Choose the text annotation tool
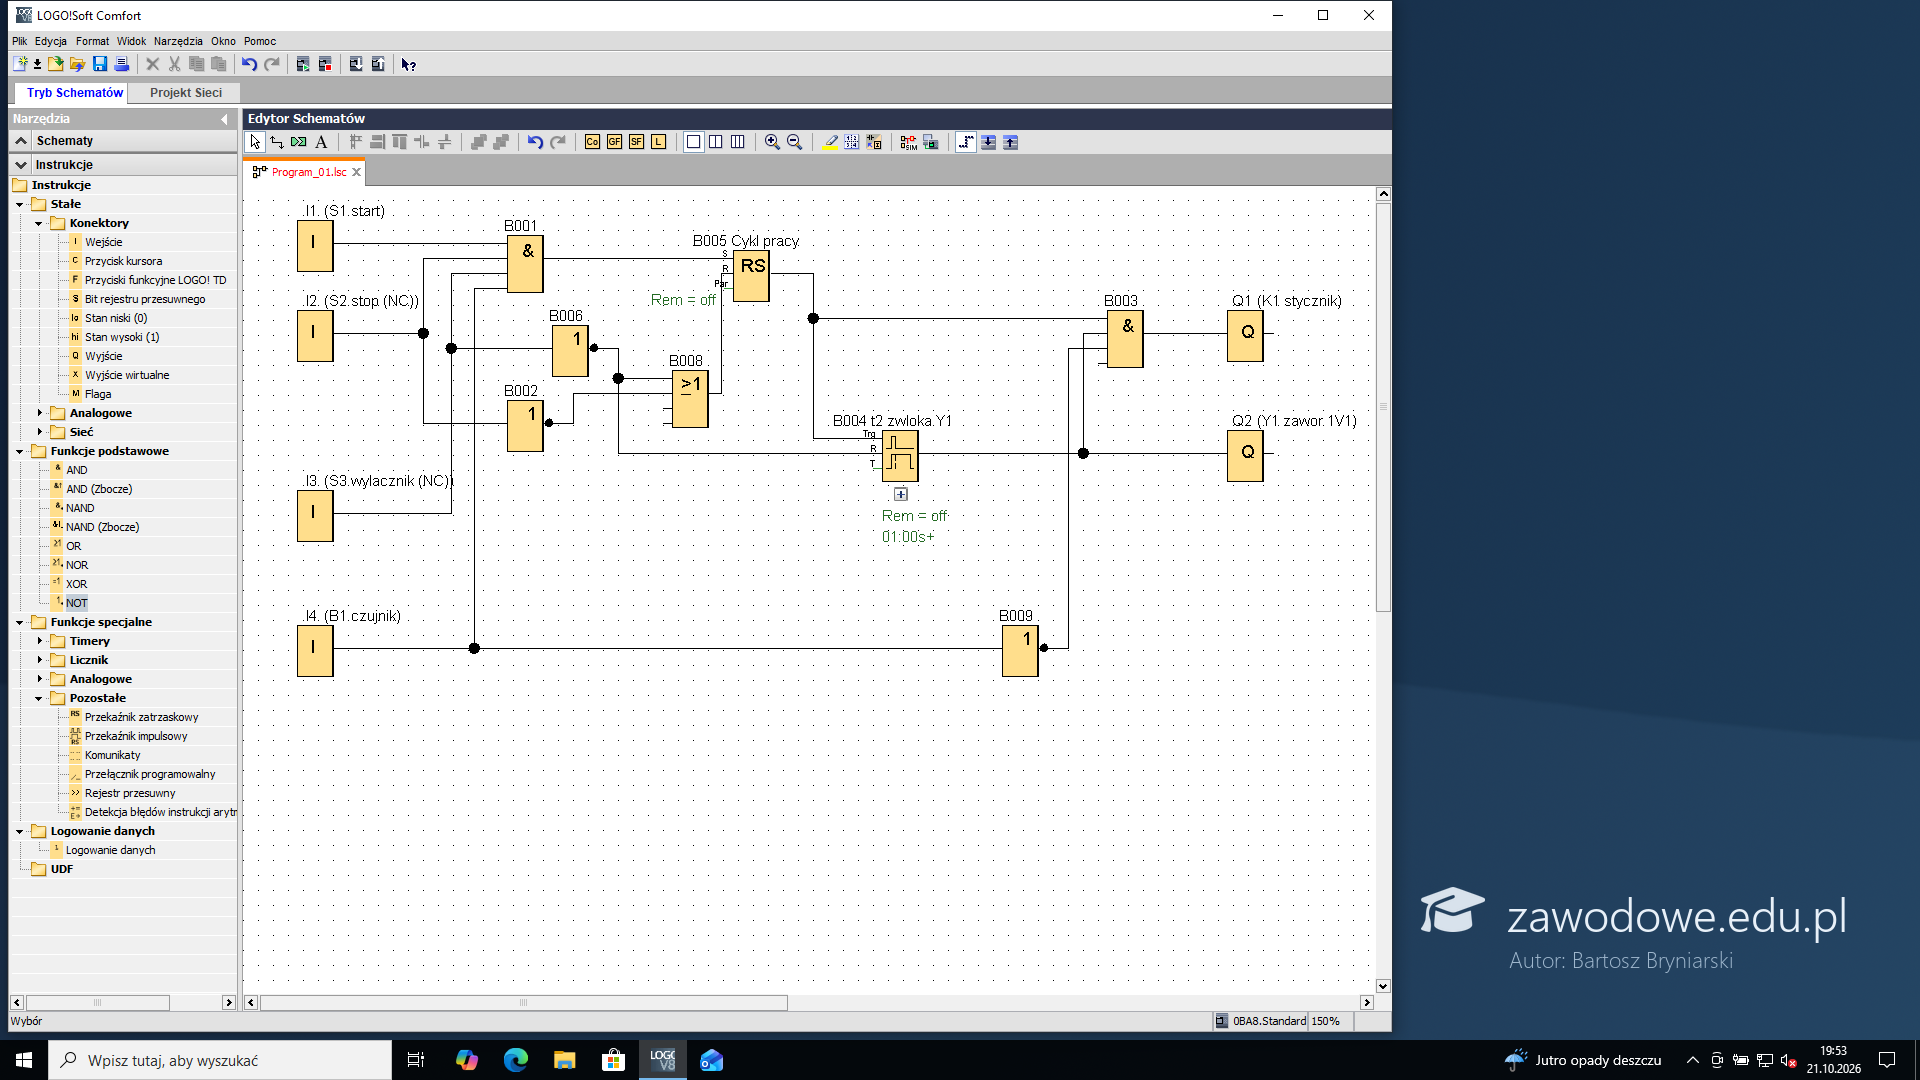This screenshot has height=1080, width=1920. pyautogui.click(x=321, y=142)
